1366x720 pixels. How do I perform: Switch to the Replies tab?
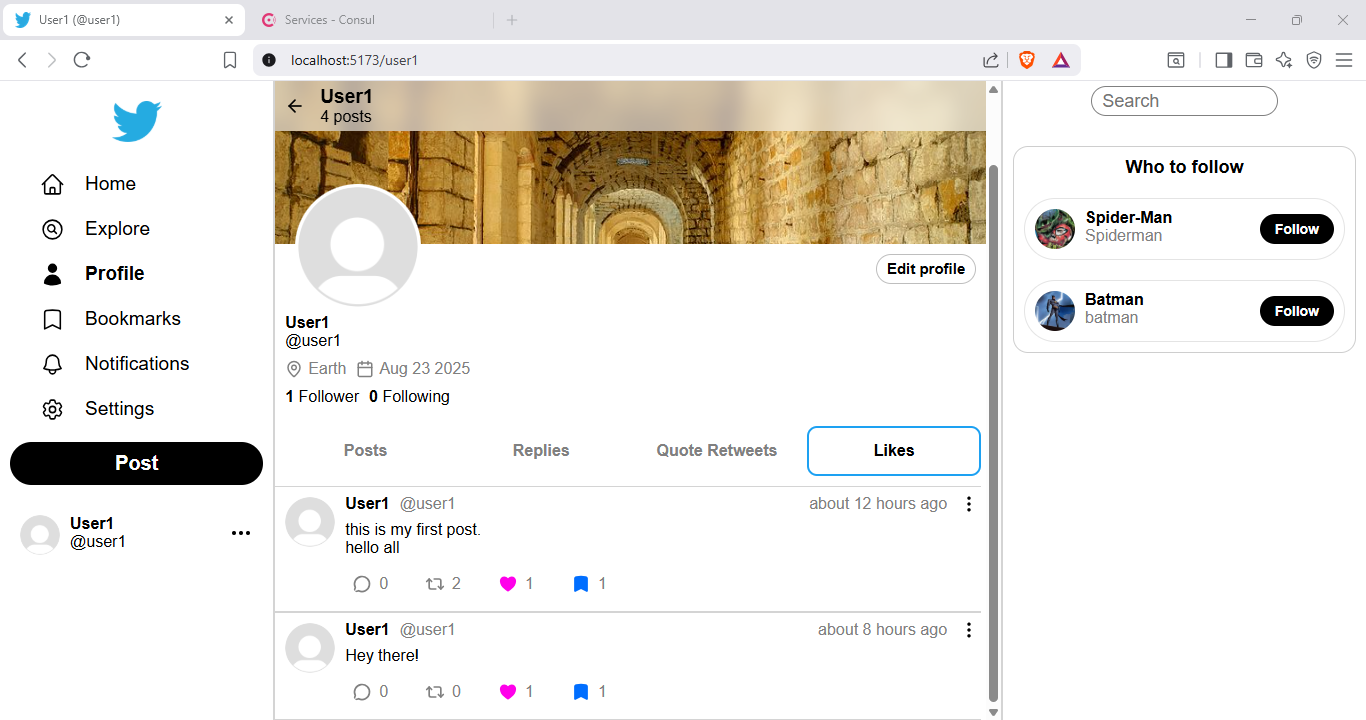[x=541, y=451]
